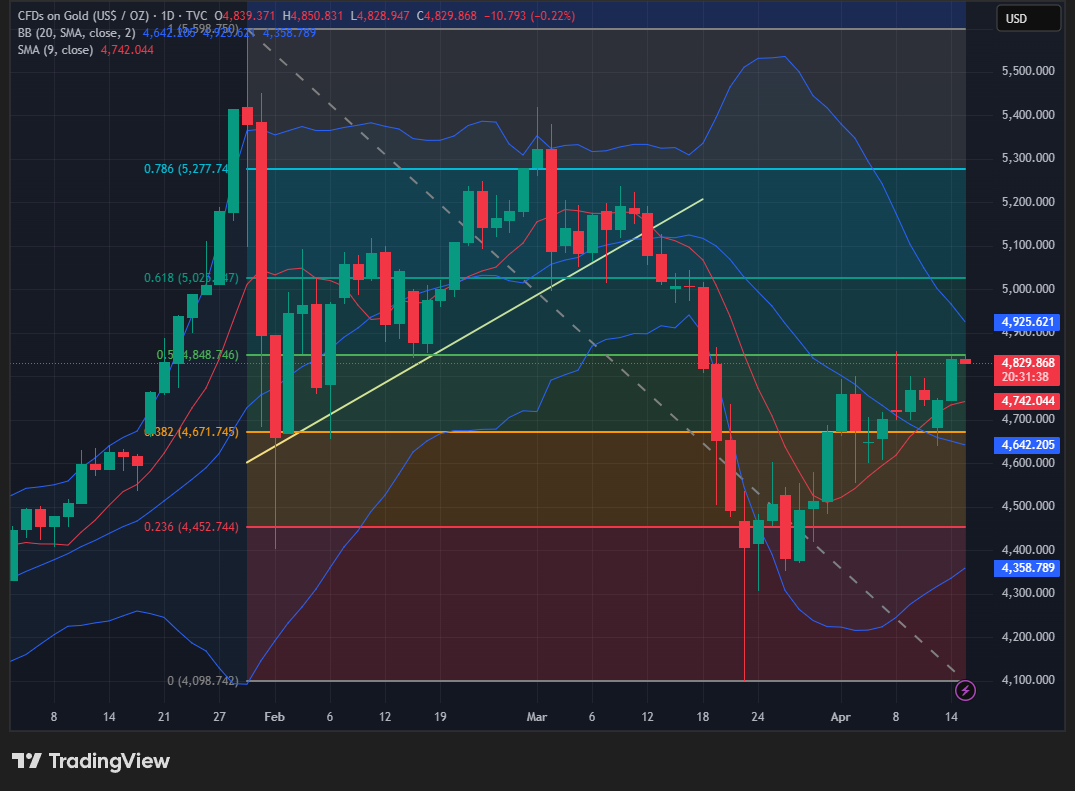Click the red 4,742.044 SMA price label

tap(1028, 401)
